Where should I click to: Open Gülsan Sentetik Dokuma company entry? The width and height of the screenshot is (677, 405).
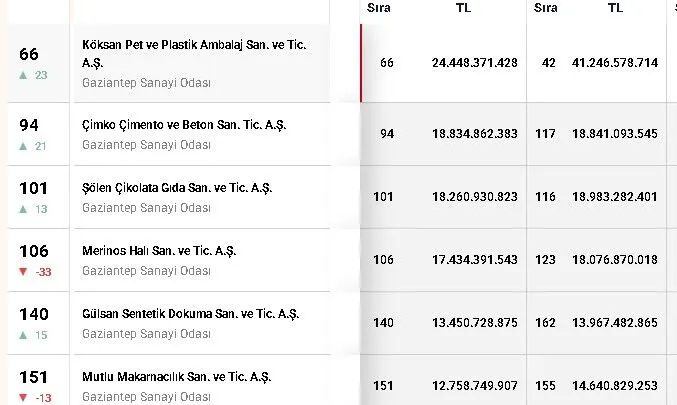click(191, 314)
